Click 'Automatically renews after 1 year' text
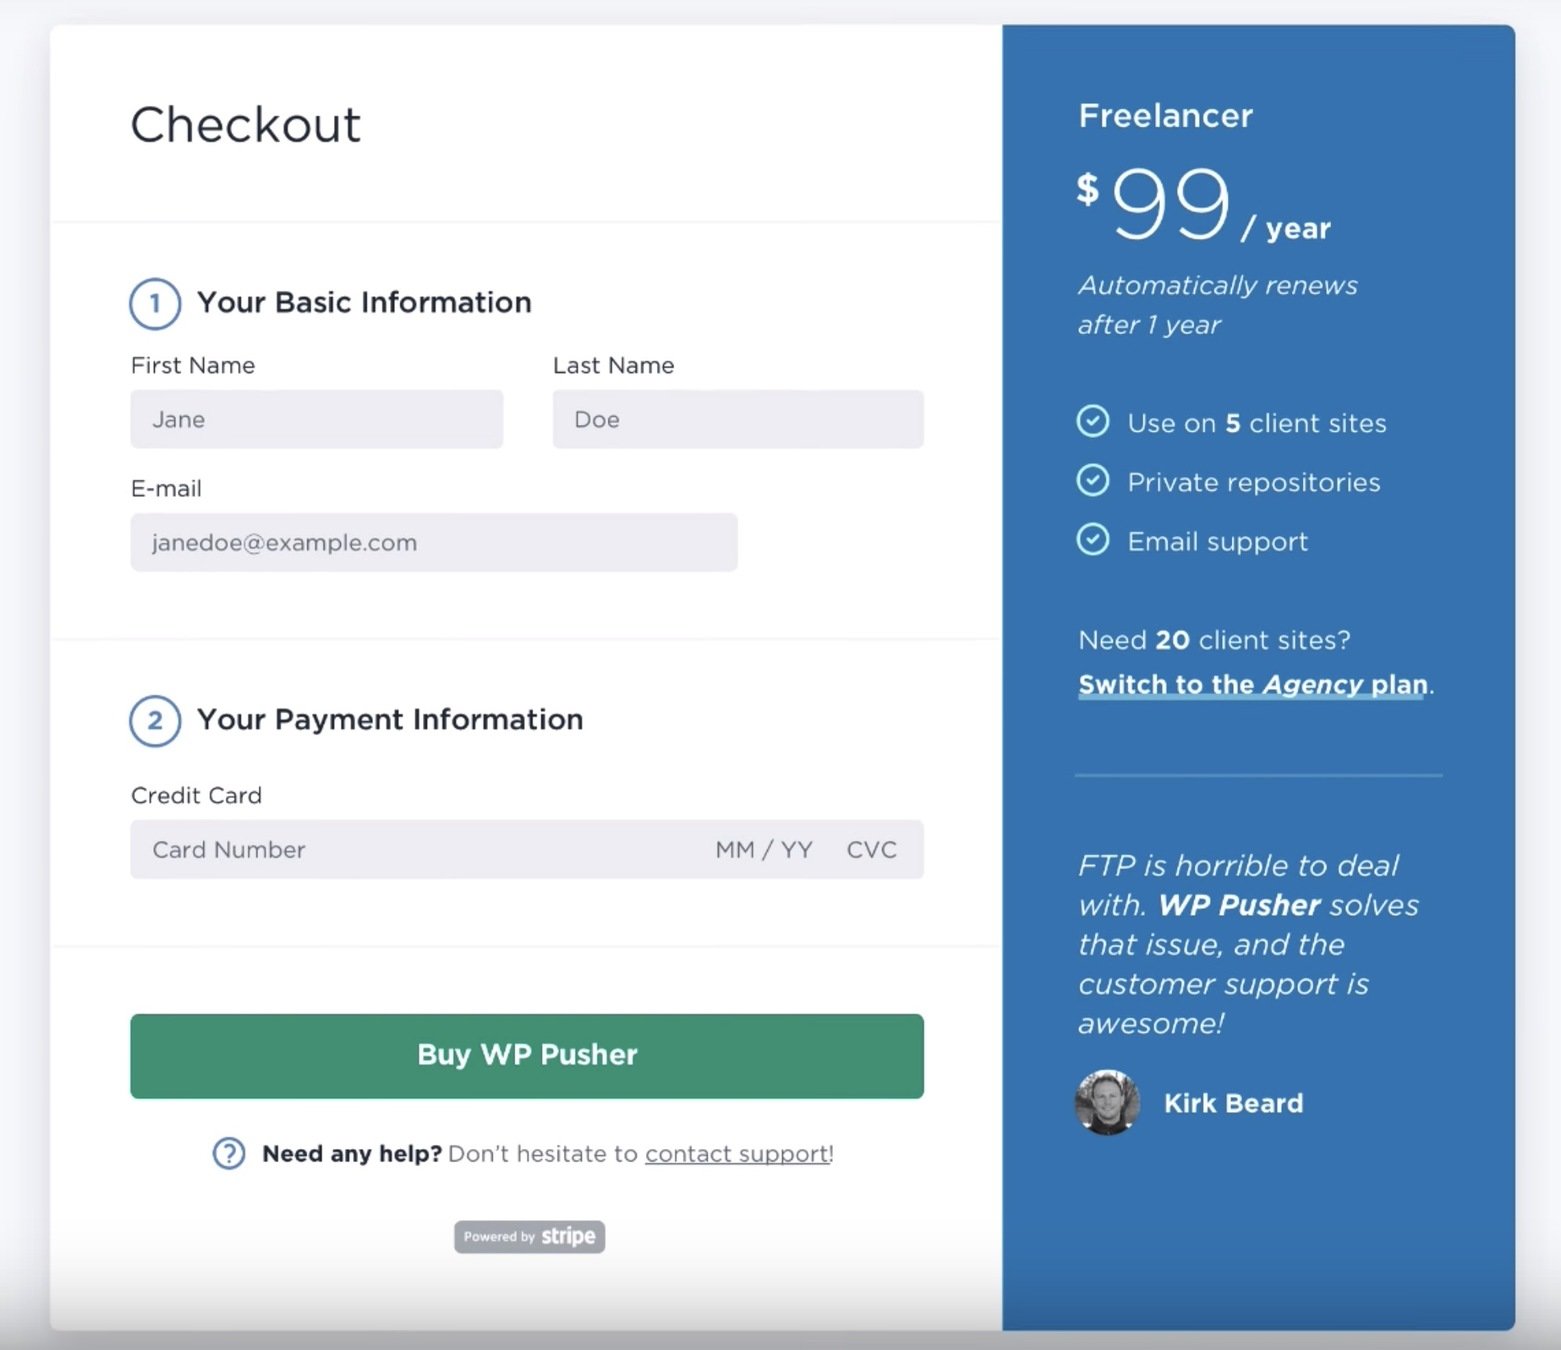This screenshot has height=1350, width=1561. 1218,305
